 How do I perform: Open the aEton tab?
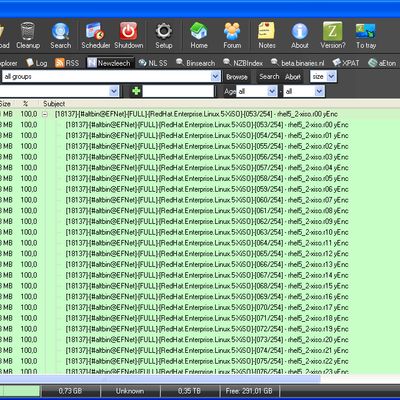click(x=382, y=63)
